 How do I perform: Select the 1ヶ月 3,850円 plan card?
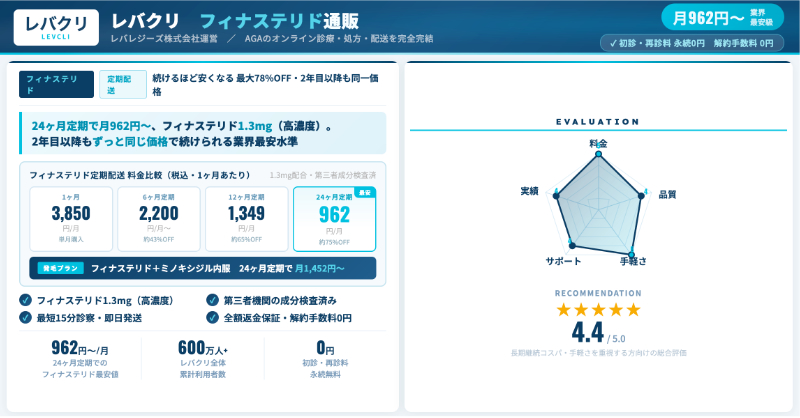coord(71,219)
